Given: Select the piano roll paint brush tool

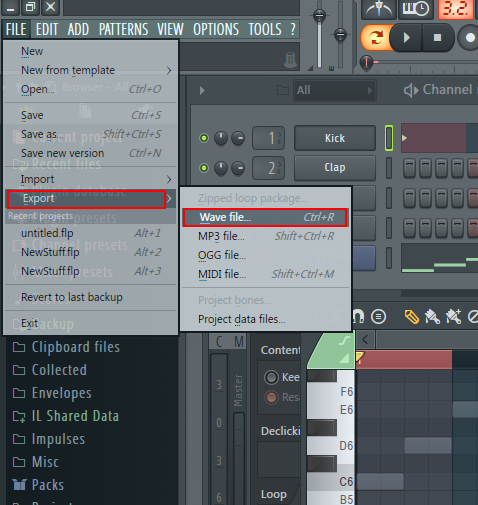Looking at the screenshot, I should [x=432, y=317].
